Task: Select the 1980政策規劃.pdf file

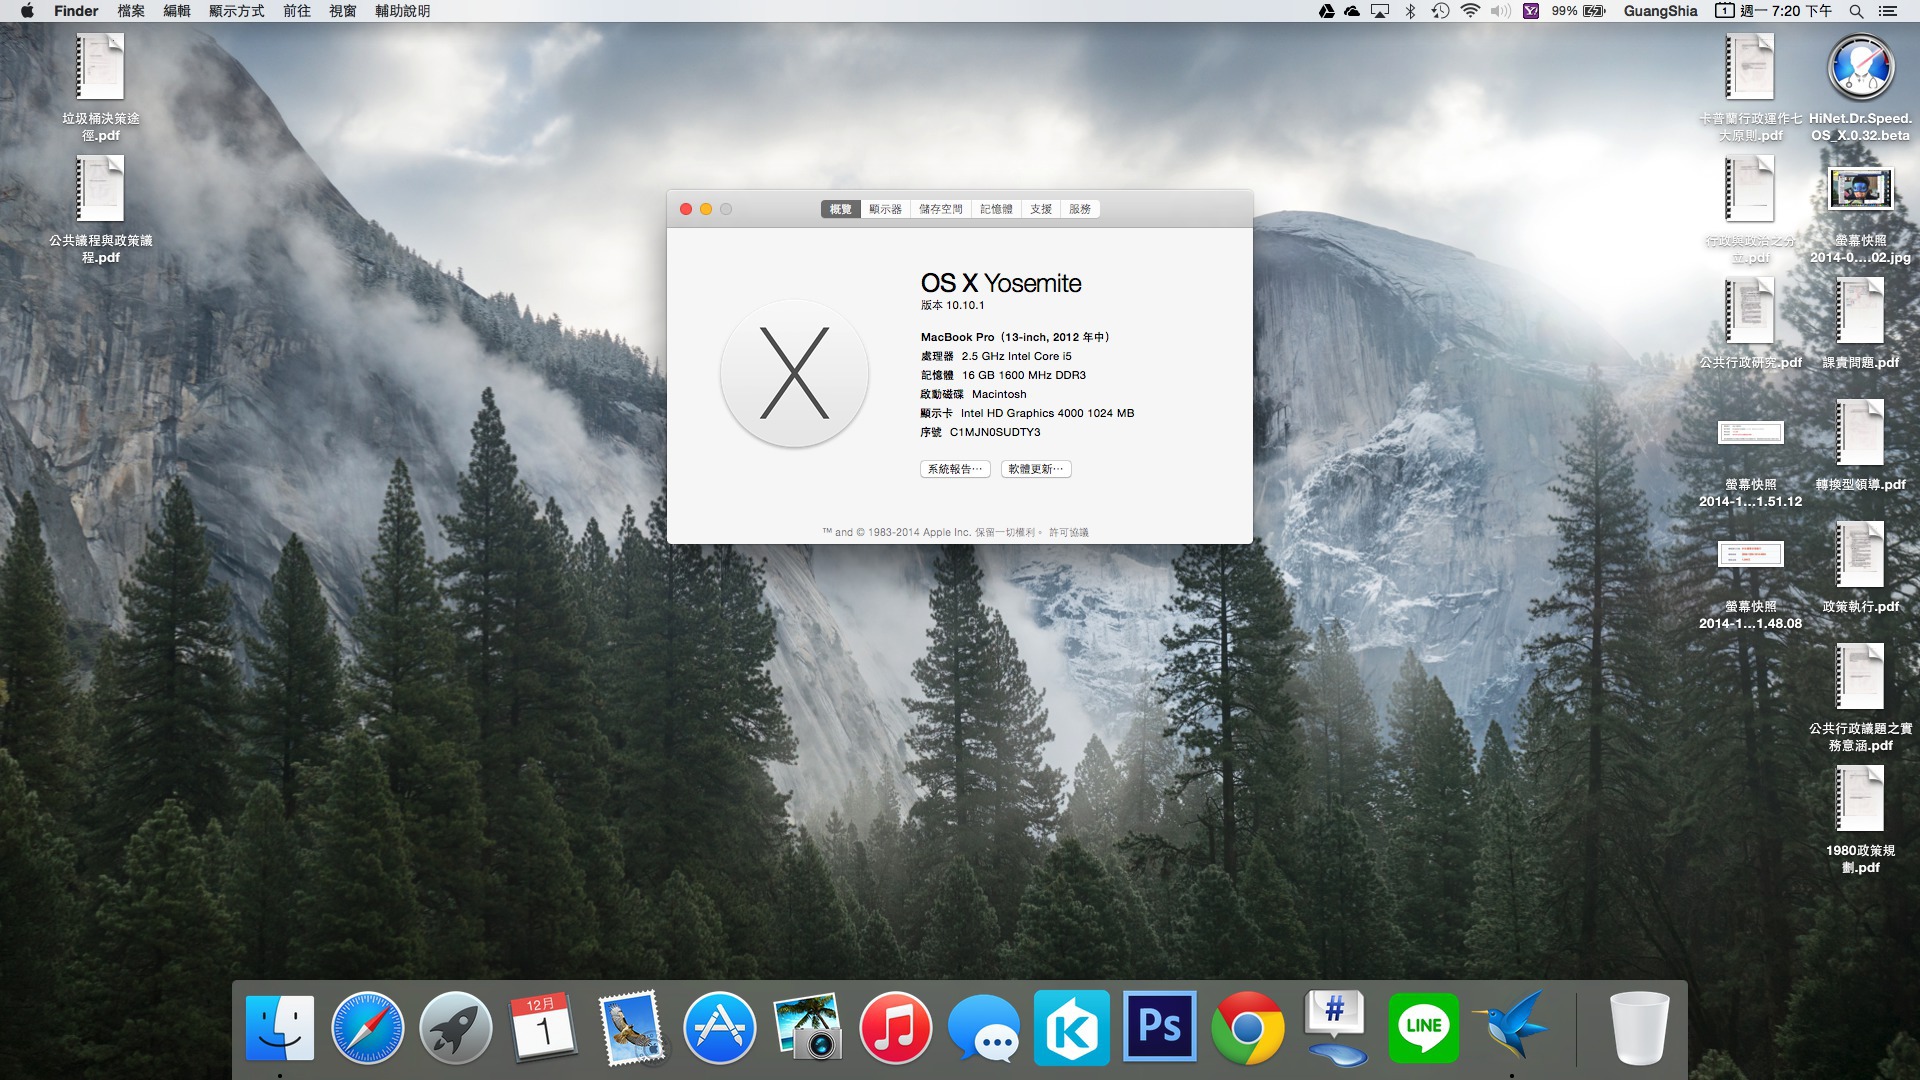Action: pyautogui.click(x=1860, y=820)
